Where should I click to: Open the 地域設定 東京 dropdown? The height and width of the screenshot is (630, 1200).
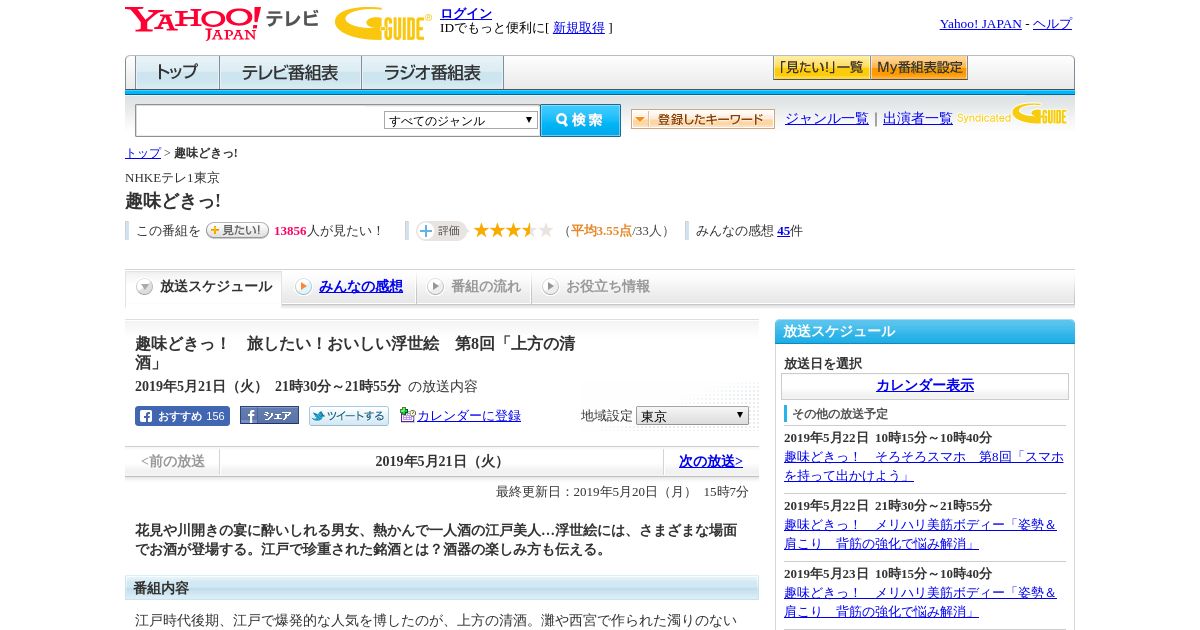click(x=692, y=415)
